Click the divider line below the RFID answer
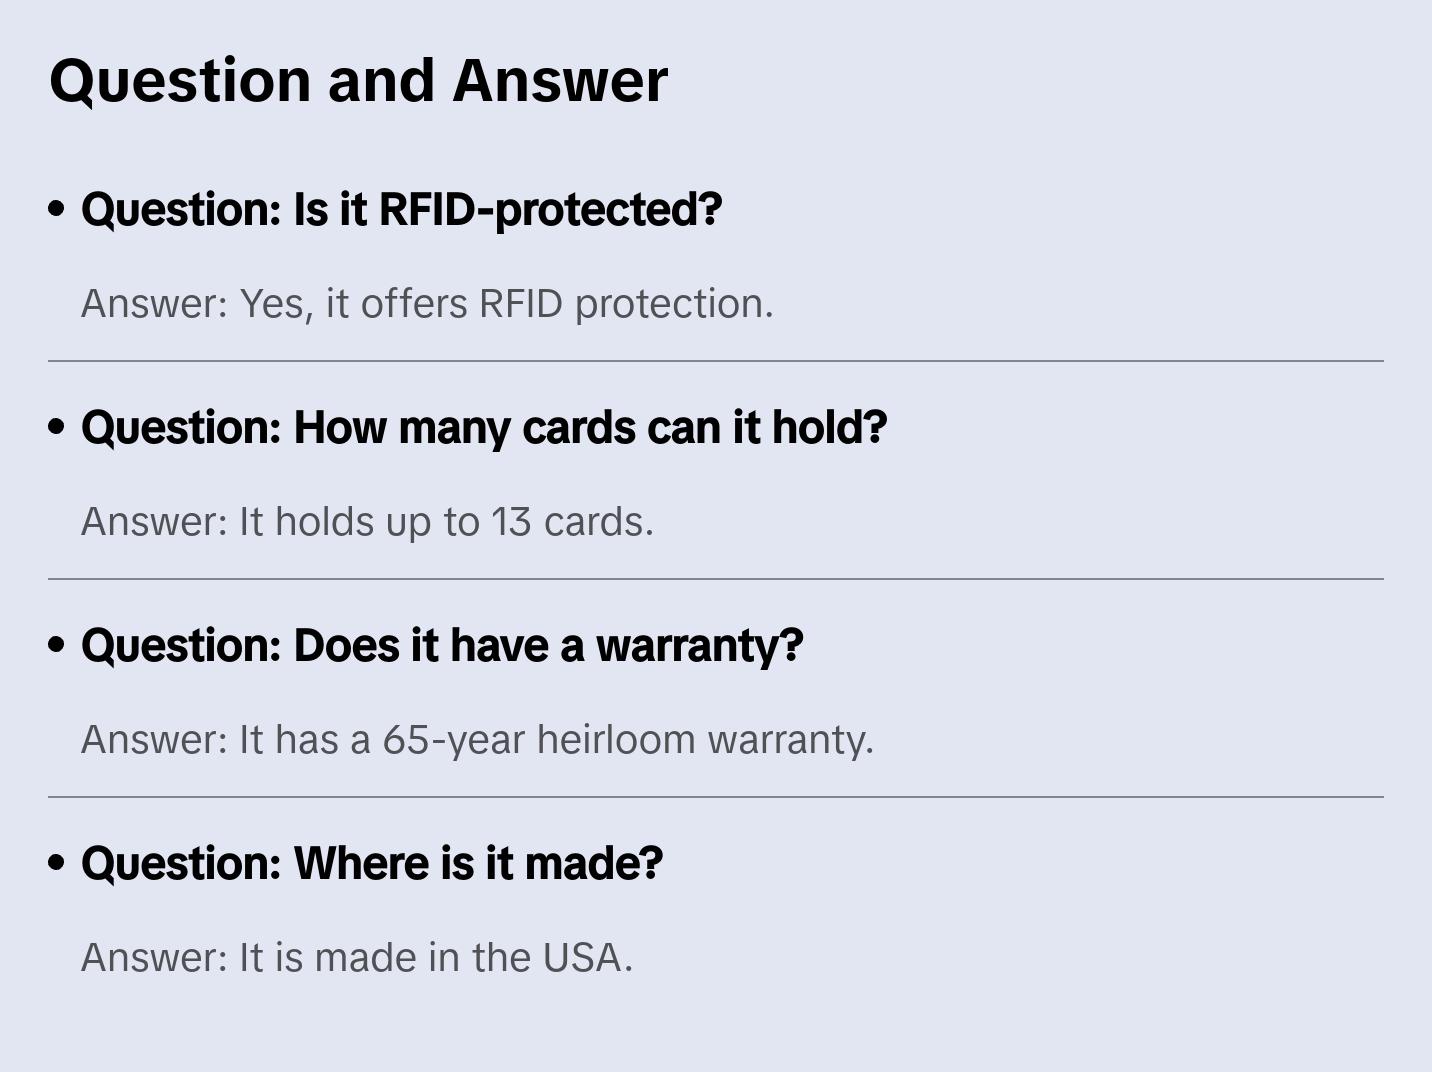1432x1072 pixels. (x=716, y=361)
